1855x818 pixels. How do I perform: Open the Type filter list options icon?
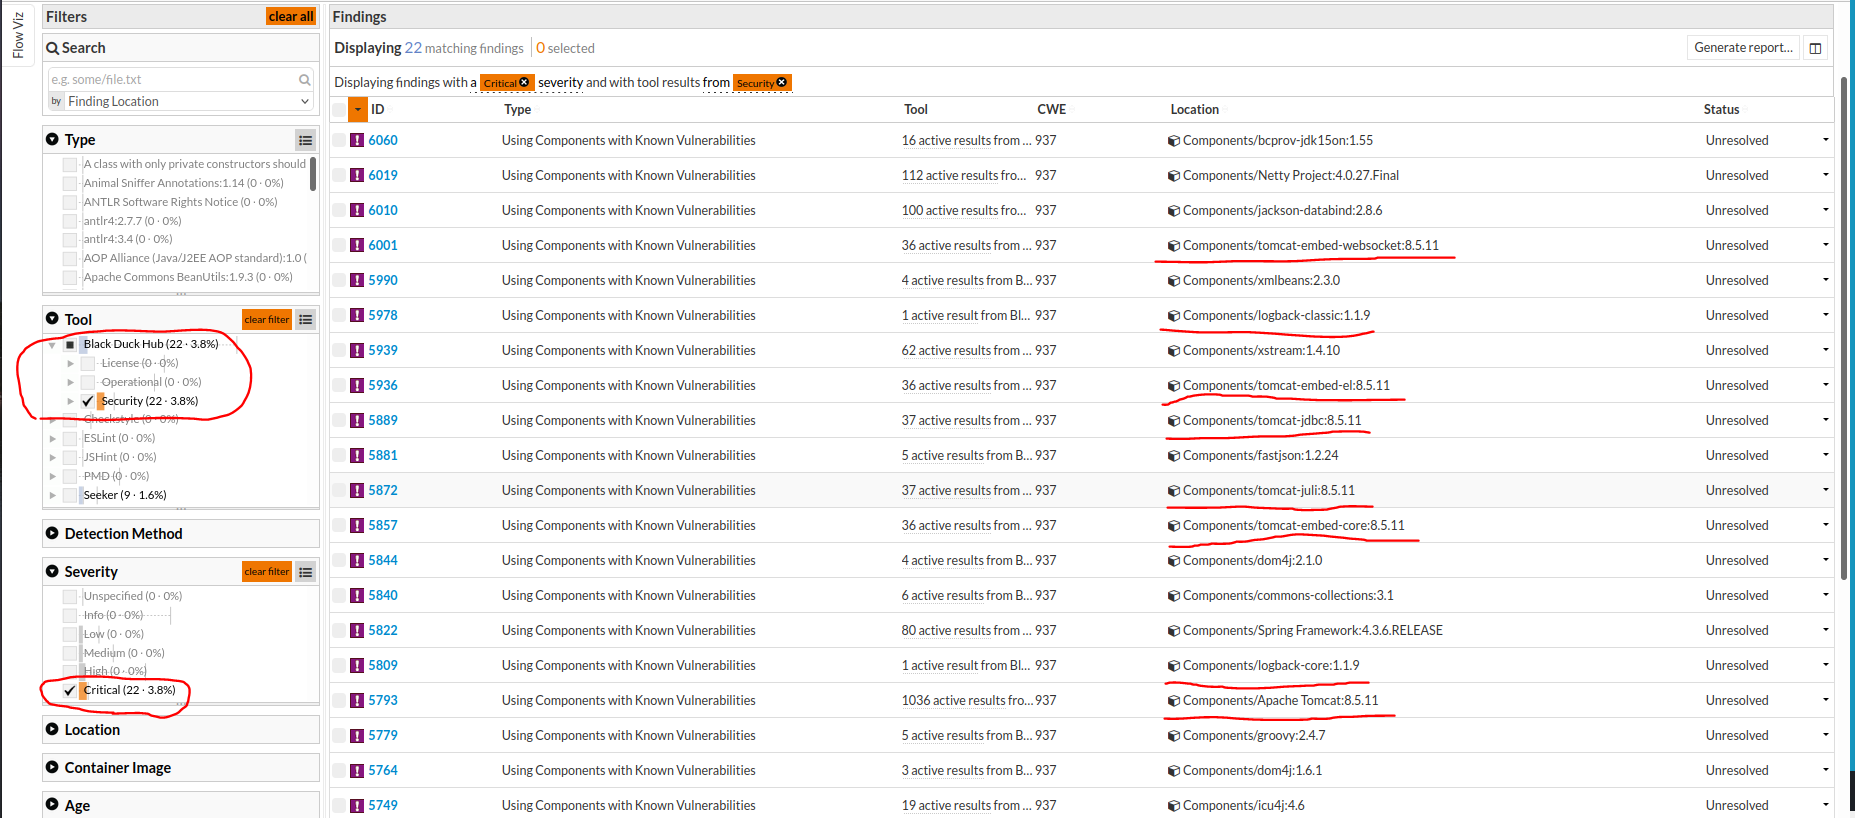[x=306, y=140]
